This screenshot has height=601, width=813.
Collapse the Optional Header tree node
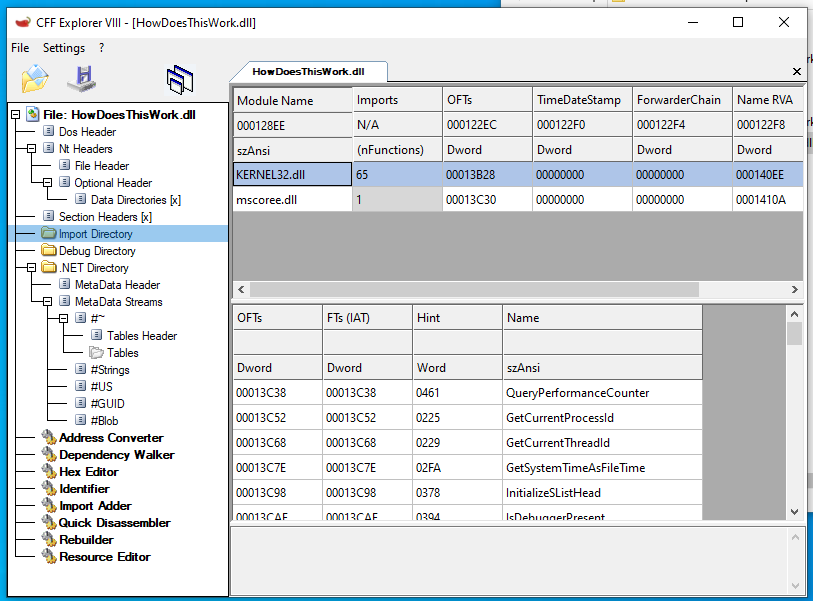[x=48, y=183]
